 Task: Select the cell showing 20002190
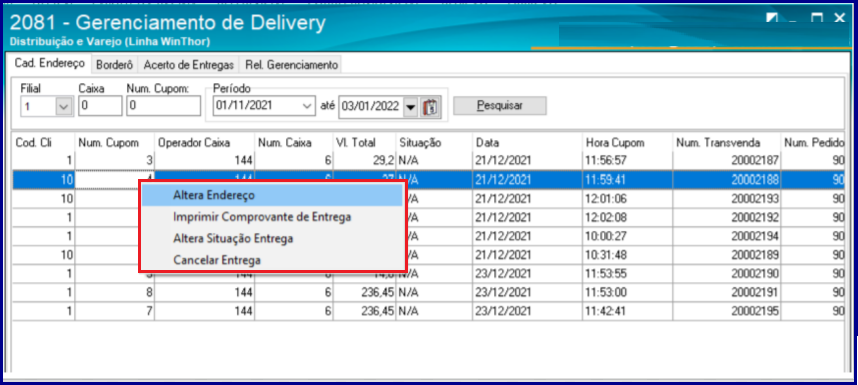[x=727, y=273]
